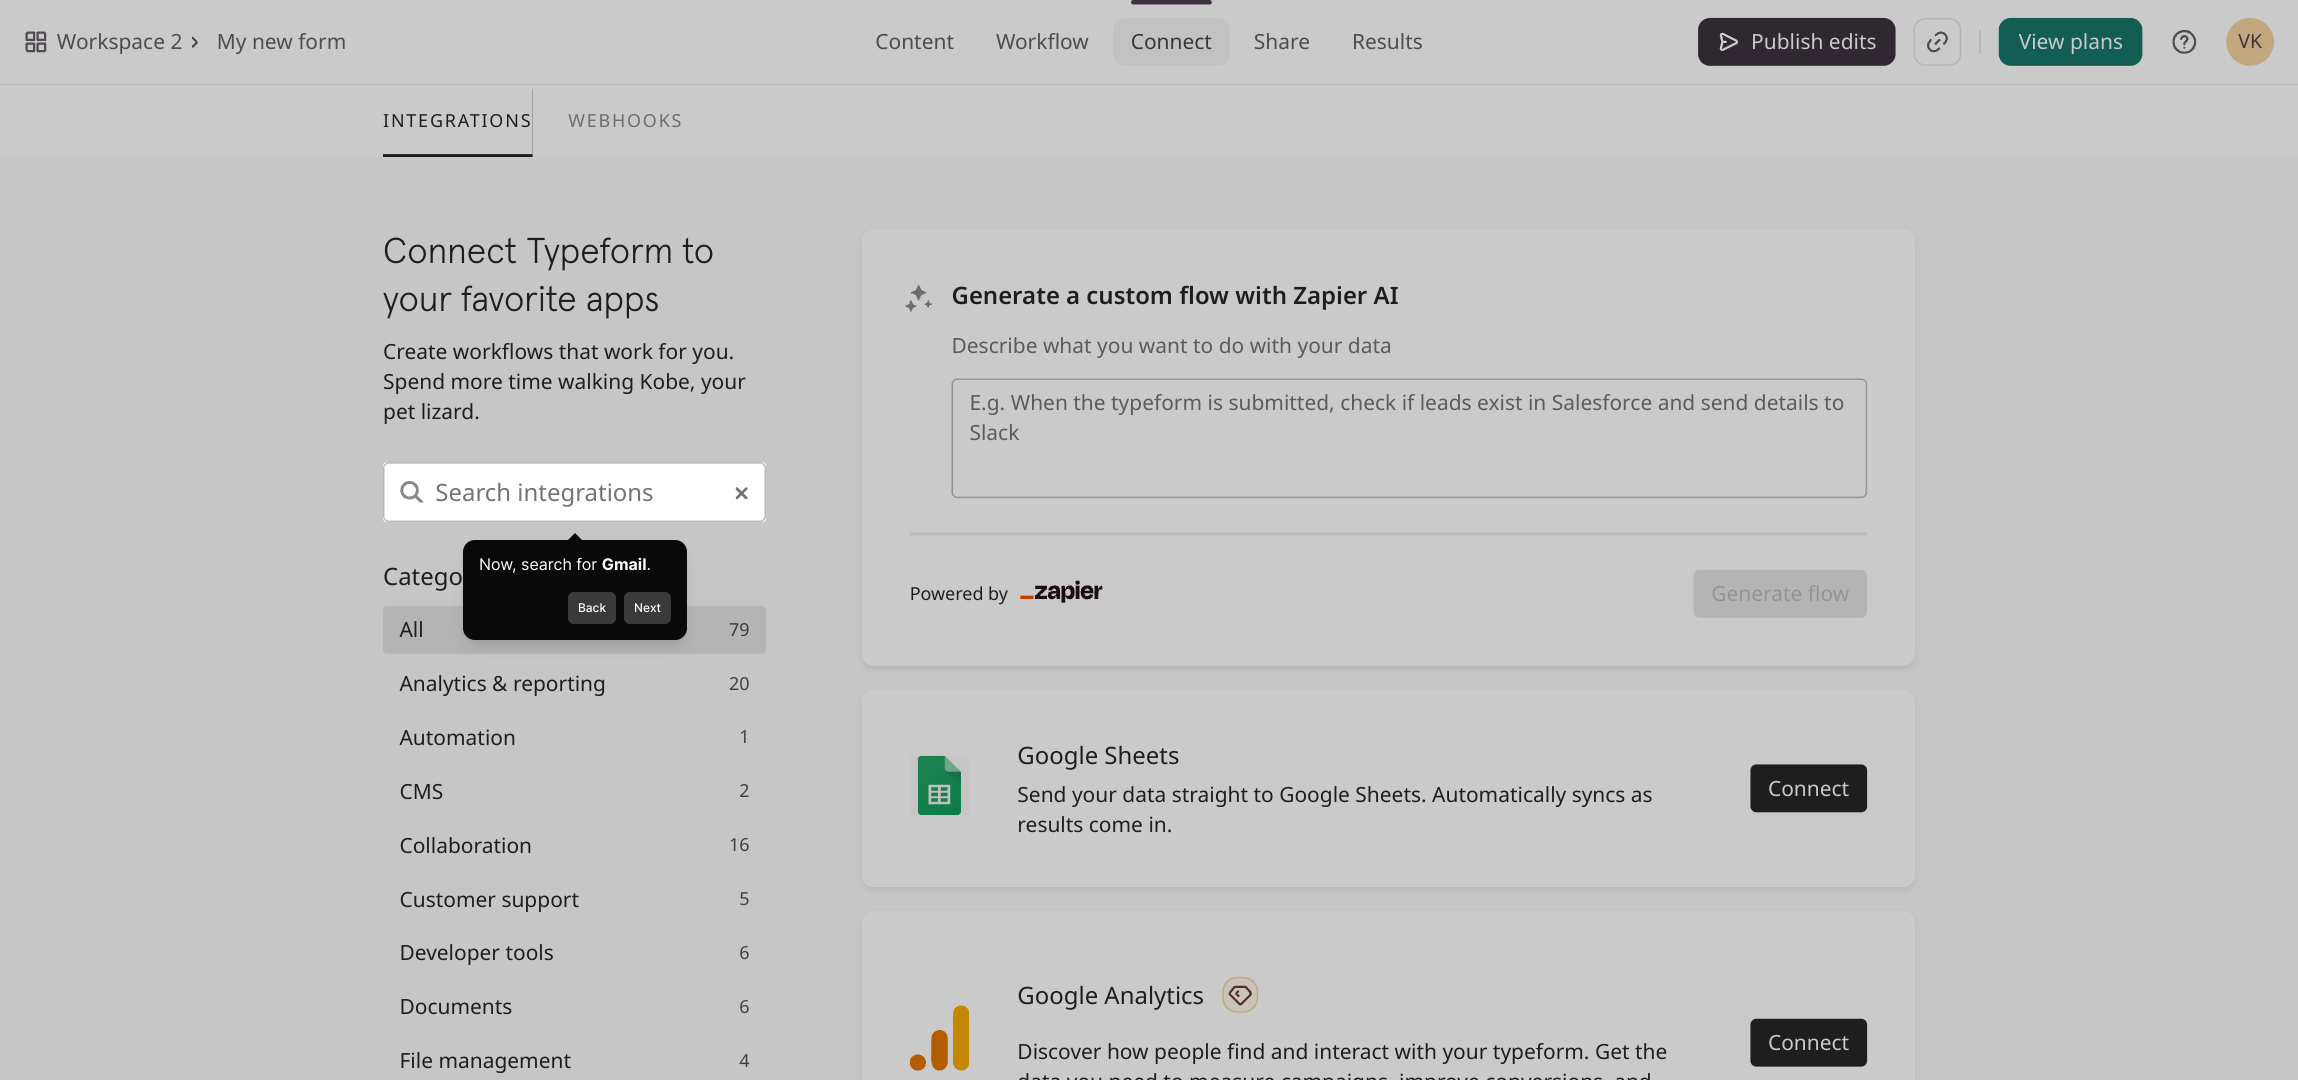Click the search magnifier icon
The width and height of the screenshot is (2298, 1080).
click(x=411, y=492)
